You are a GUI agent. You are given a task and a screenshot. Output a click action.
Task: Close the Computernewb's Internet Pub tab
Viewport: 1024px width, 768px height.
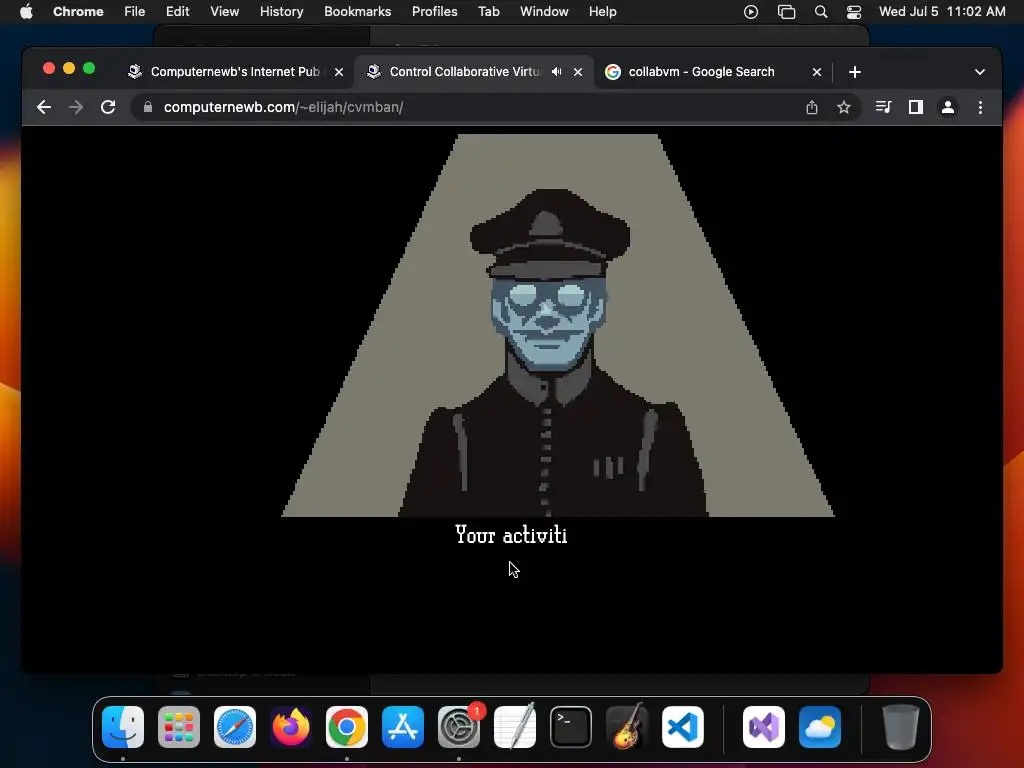point(339,72)
